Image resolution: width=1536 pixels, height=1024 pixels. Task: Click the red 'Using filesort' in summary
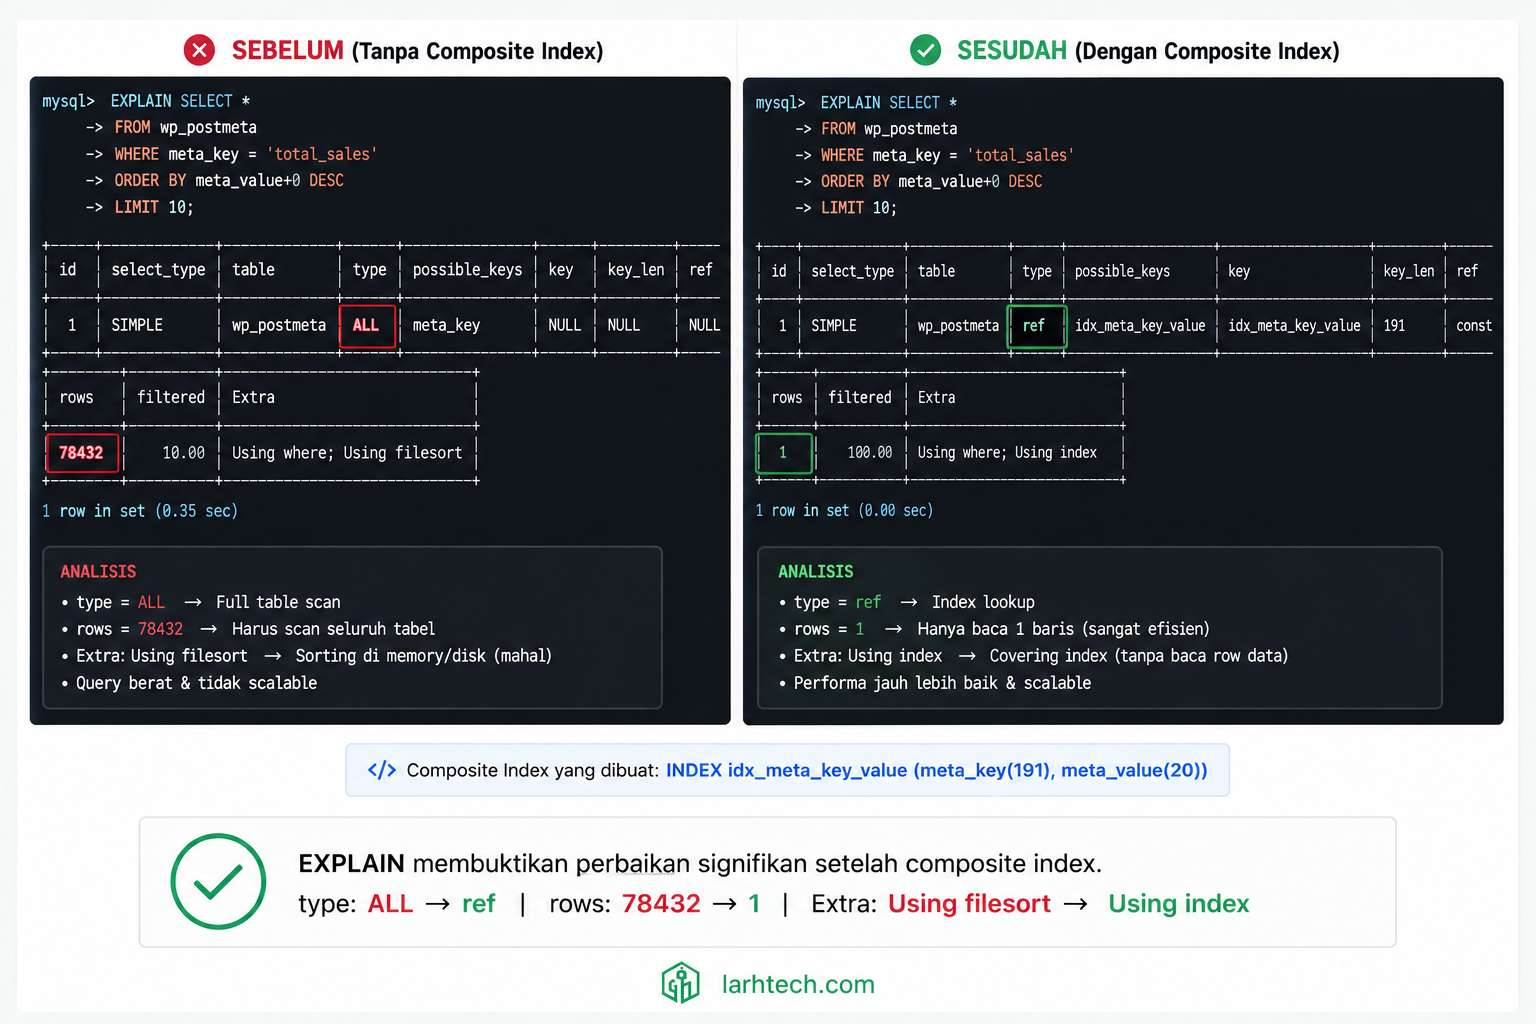point(969,904)
